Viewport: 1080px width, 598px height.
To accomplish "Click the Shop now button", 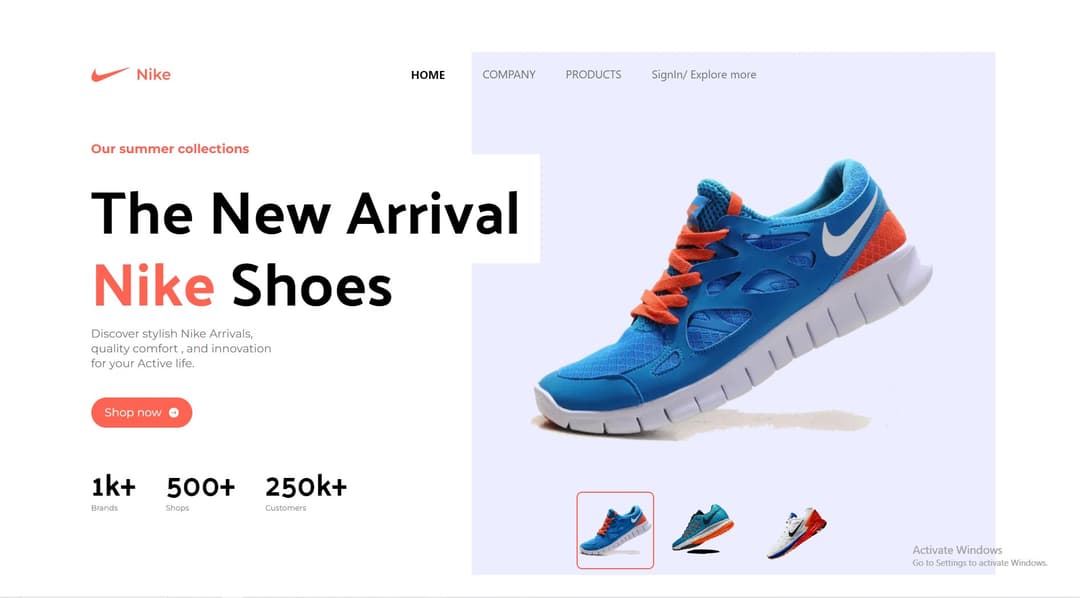I will click(141, 413).
